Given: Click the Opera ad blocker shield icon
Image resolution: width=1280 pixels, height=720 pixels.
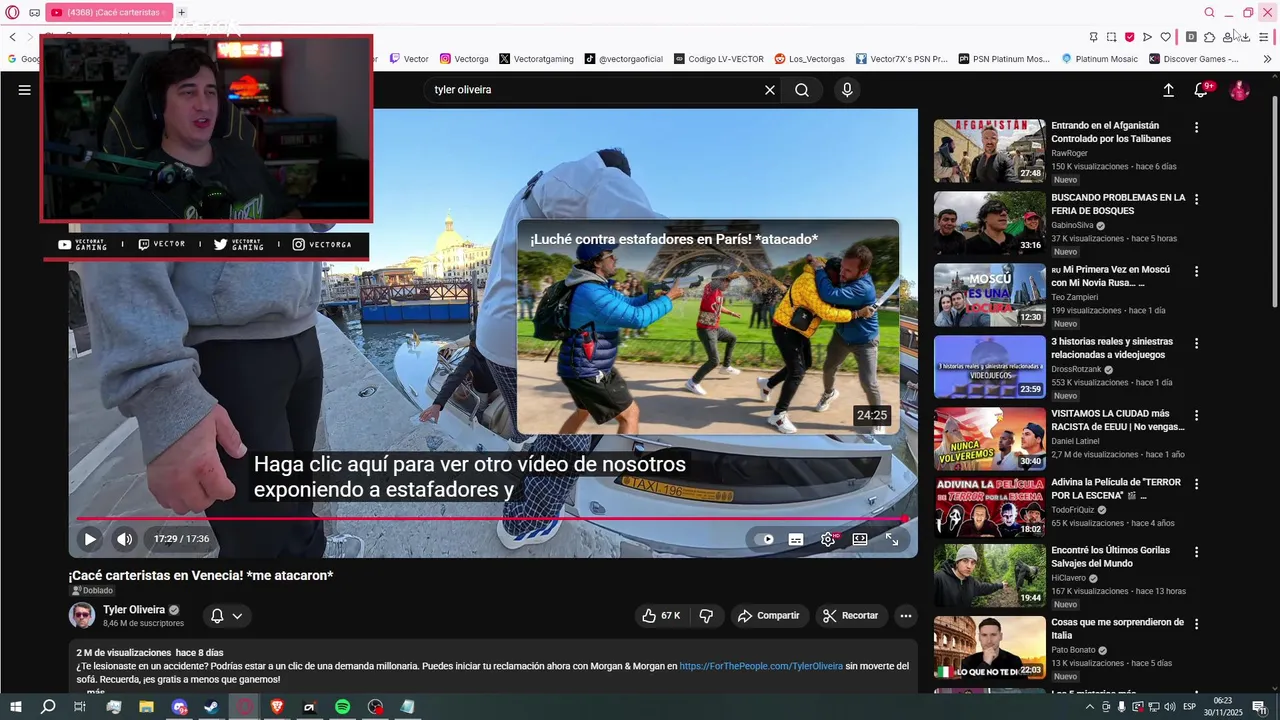Looking at the screenshot, I should (1129, 37).
